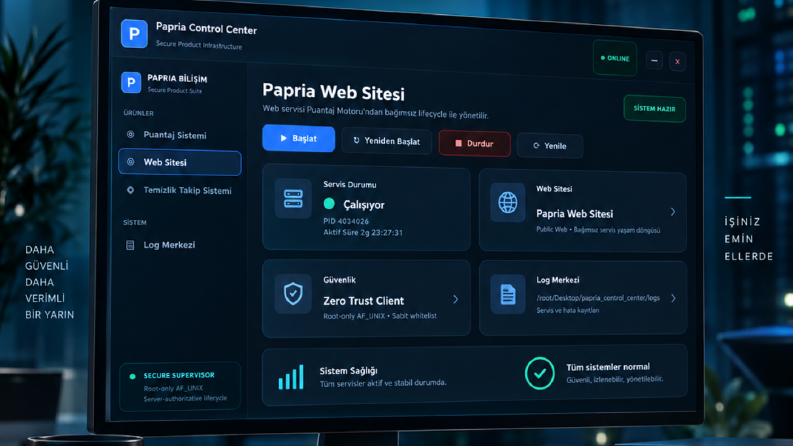This screenshot has width=793, height=446.
Task: Click the Temizlik Takip Sistemi icon
Action: (130, 190)
